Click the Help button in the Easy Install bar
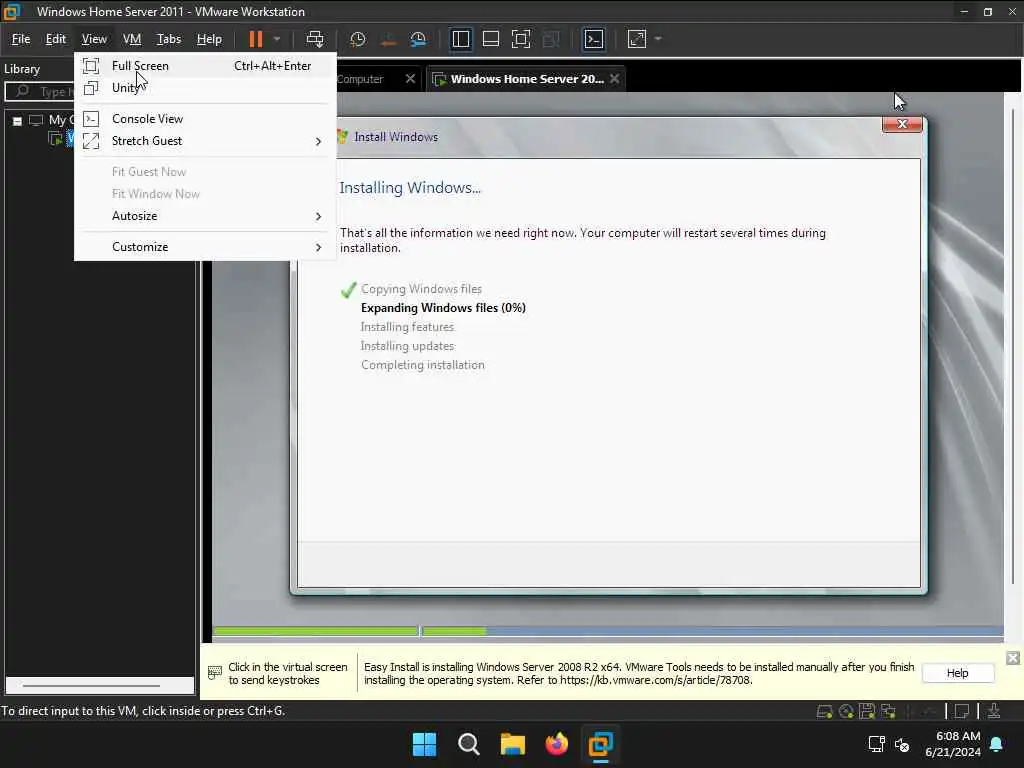Screen dimensions: 1024x768 (957, 673)
